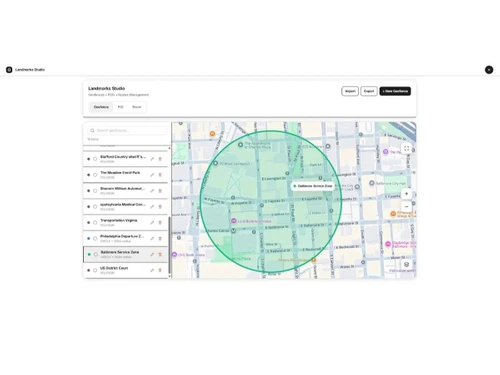Viewport: 500px width, 375px height.
Task: Edit The Meadow Event Park geofence
Action: tap(152, 175)
